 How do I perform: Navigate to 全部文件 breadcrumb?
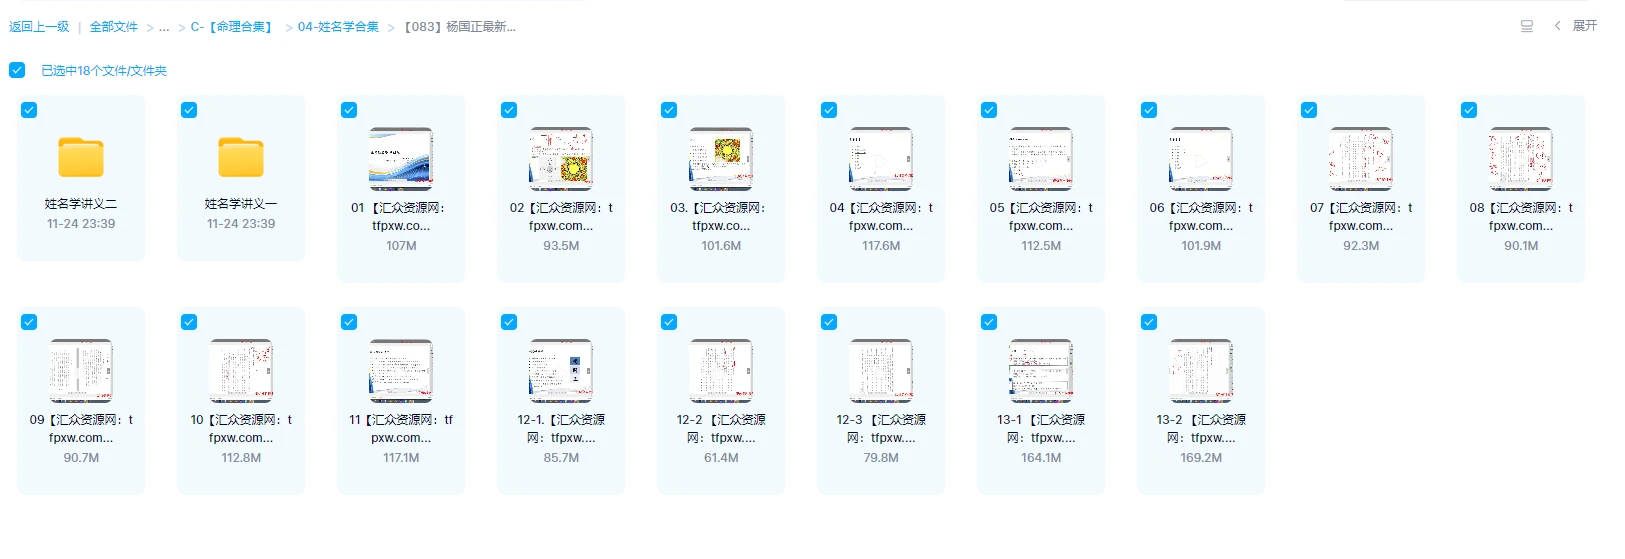tap(114, 27)
